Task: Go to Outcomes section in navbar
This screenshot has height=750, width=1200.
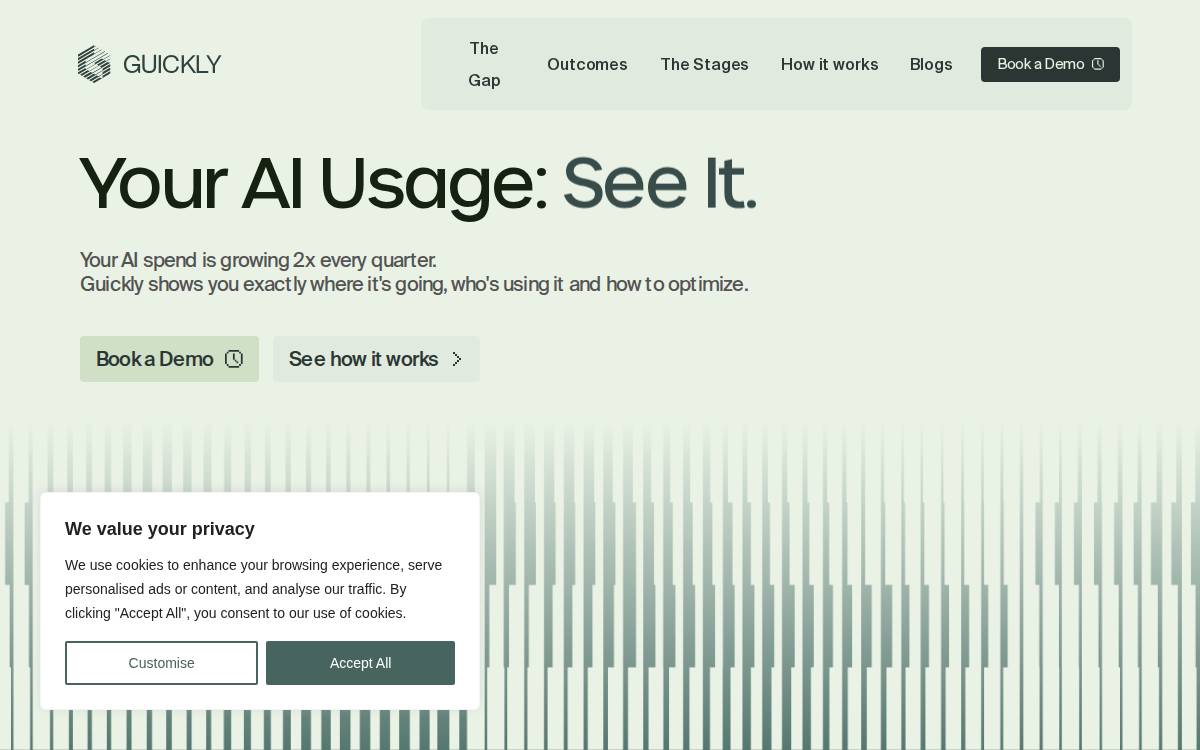Action: (587, 64)
